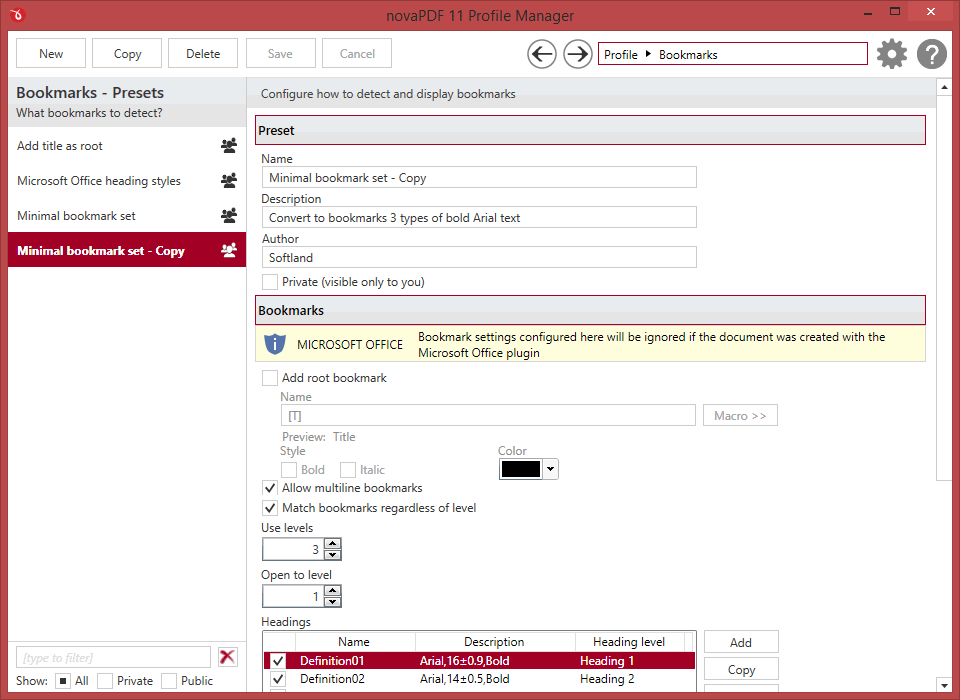960x700 pixels.
Task: Click the Cancel button
Action: click(357, 53)
